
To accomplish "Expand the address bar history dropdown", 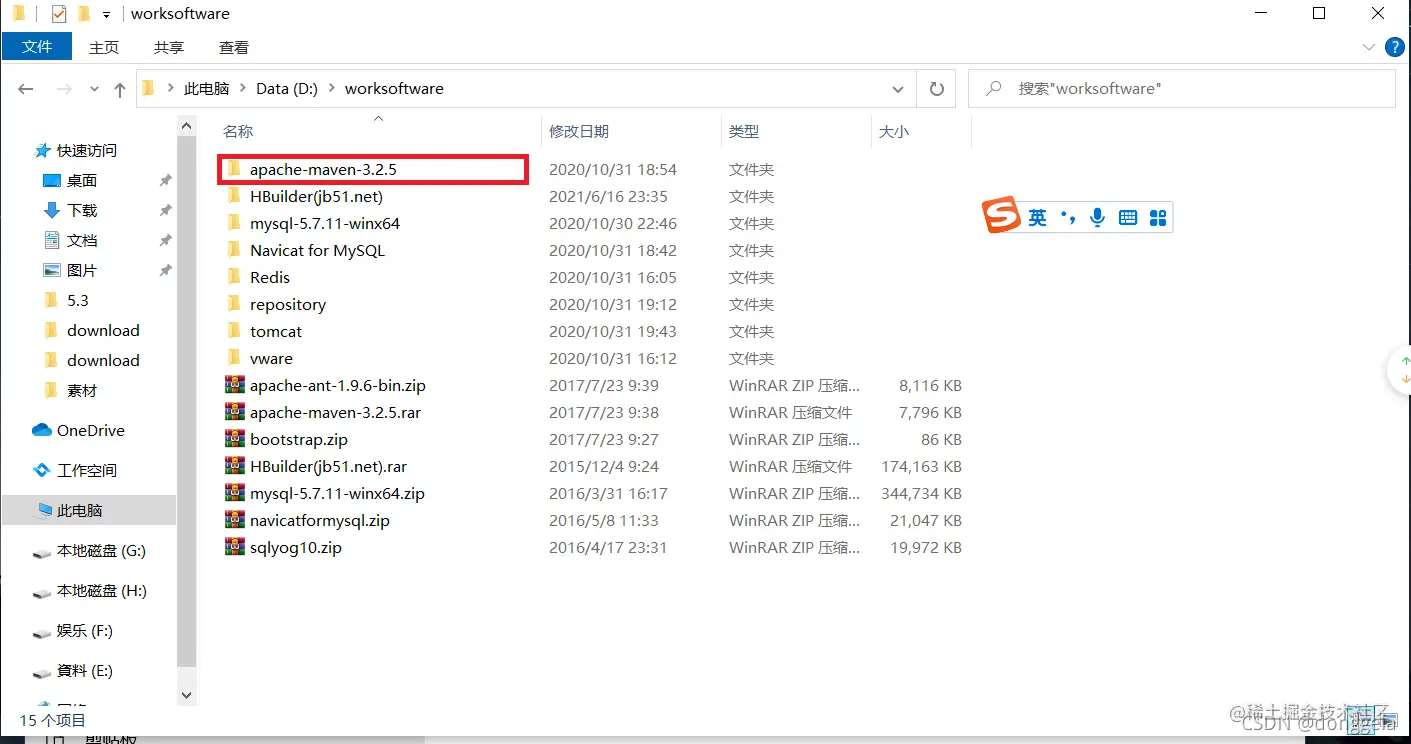I will click(897, 89).
